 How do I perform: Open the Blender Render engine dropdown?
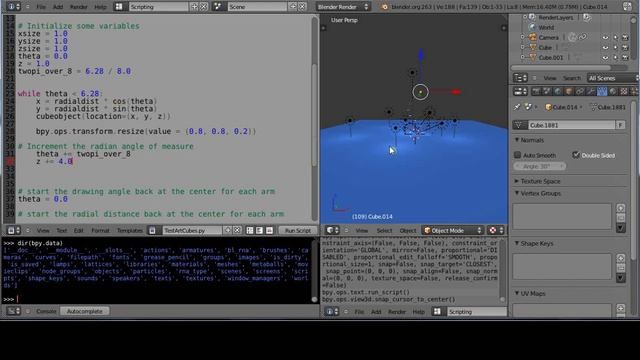(x=342, y=7)
